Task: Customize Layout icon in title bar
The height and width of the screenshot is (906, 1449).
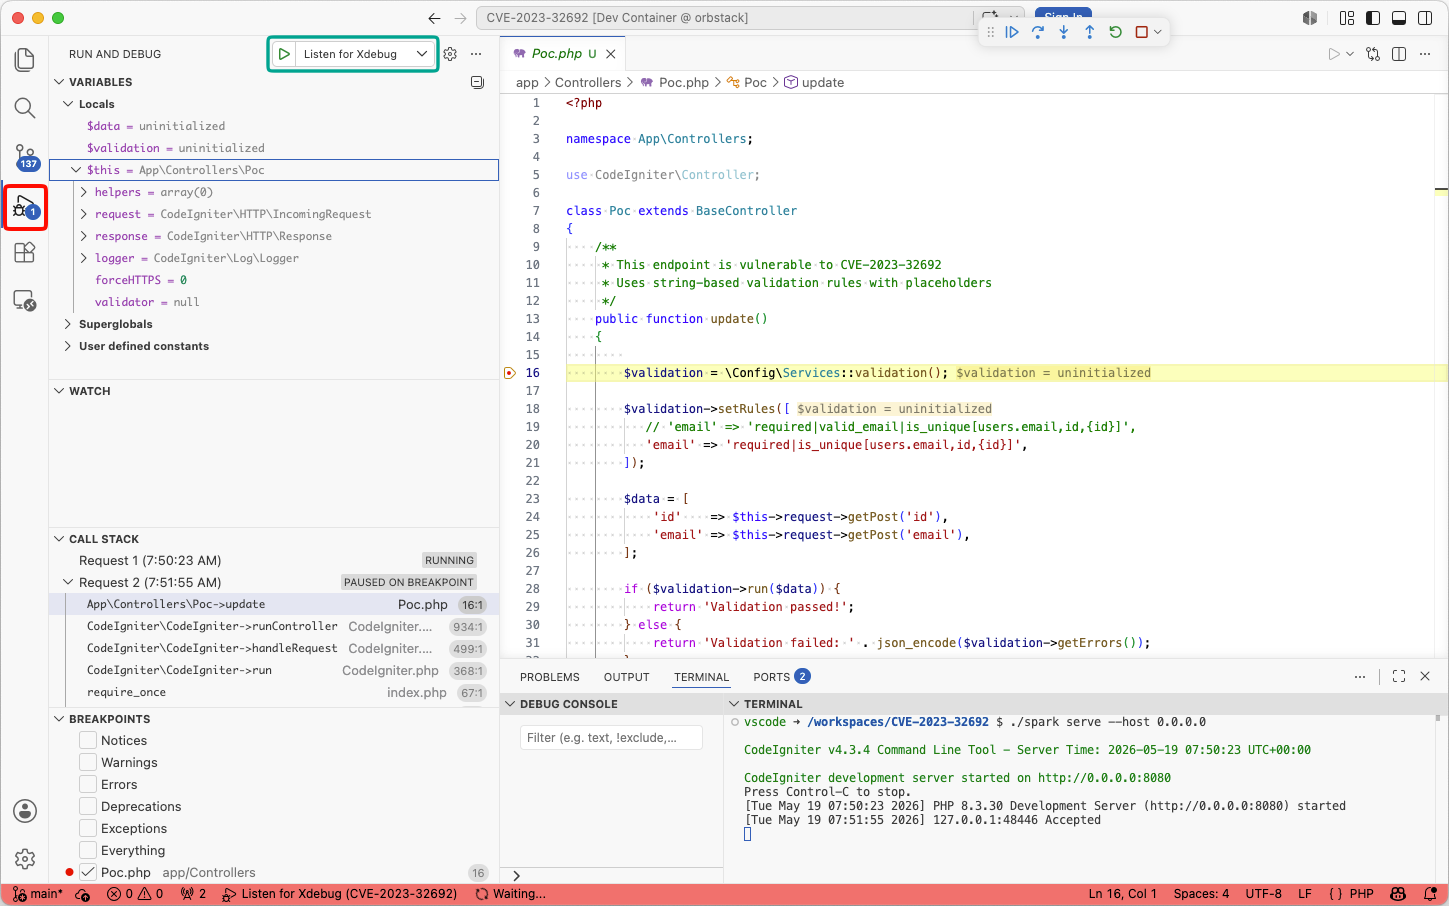Action: pyautogui.click(x=1347, y=18)
